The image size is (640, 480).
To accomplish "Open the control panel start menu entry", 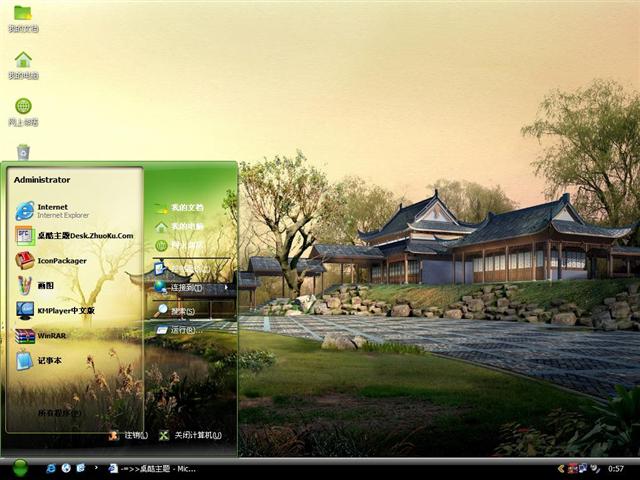I will tap(182, 269).
